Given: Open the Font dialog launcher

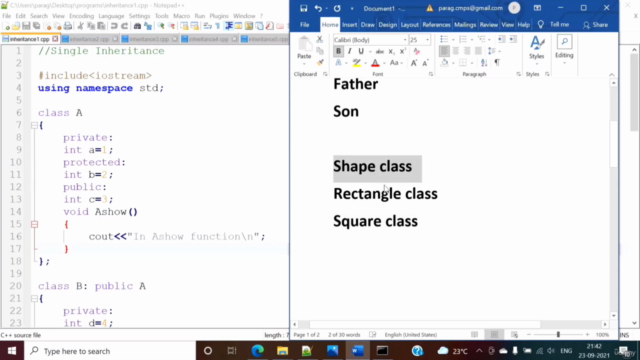Looking at the screenshot, I should click(431, 74).
